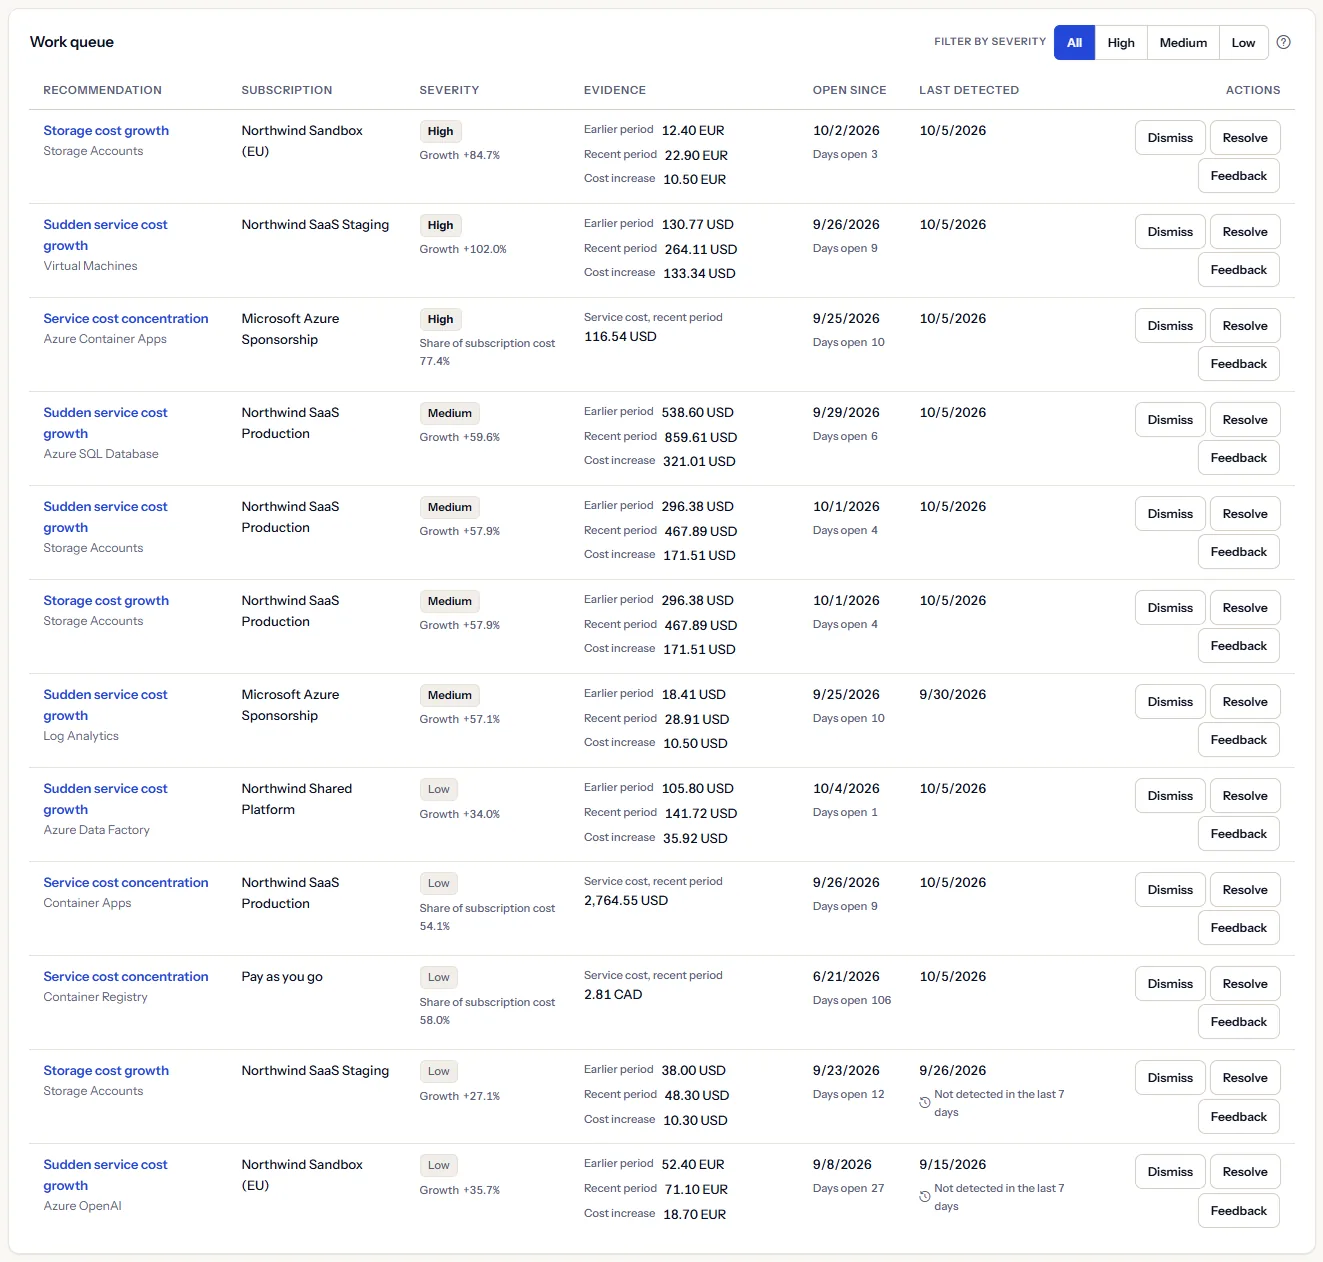The image size is (1323, 1262).
Task: Open the severity filter help icon
Action: coord(1284,42)
